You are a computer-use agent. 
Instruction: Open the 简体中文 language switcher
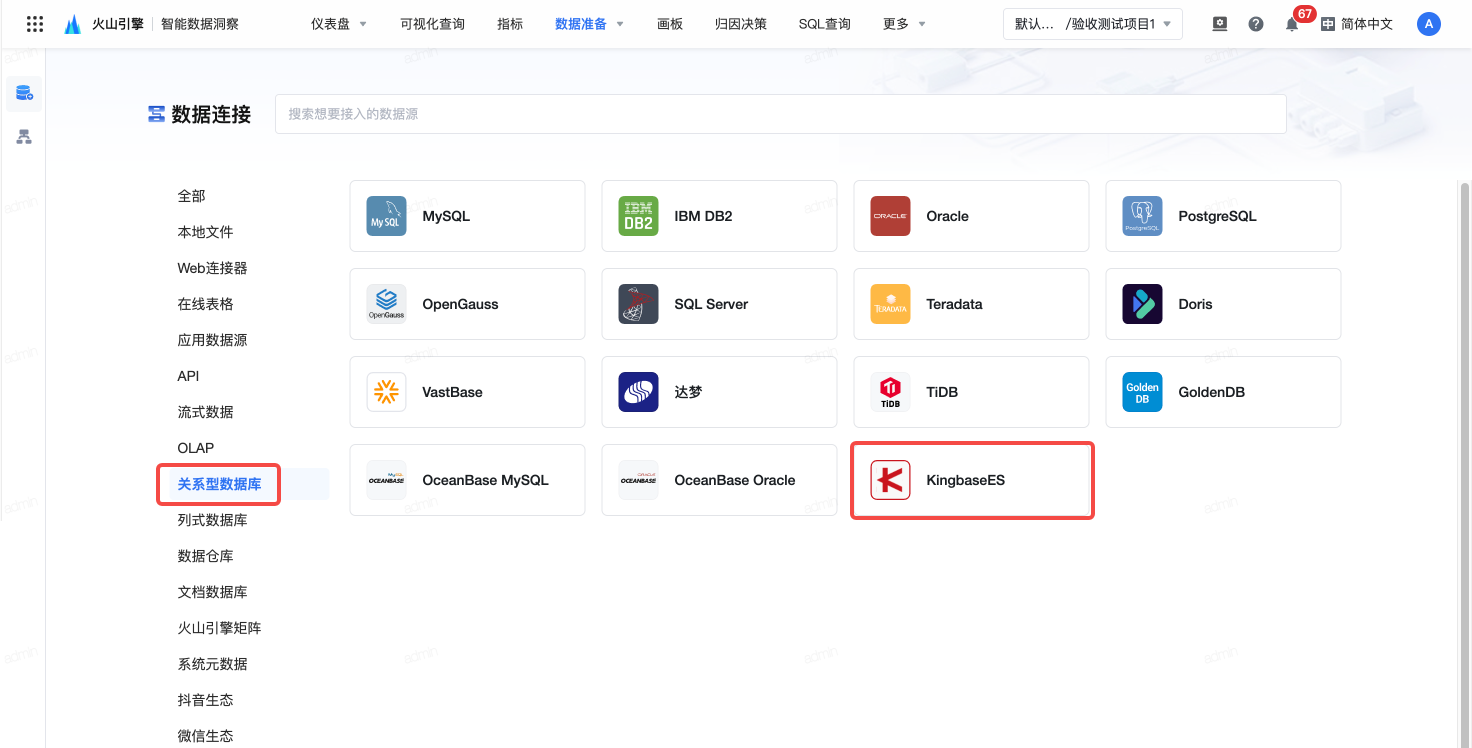pyautogui.click(x=1357, y=24)
